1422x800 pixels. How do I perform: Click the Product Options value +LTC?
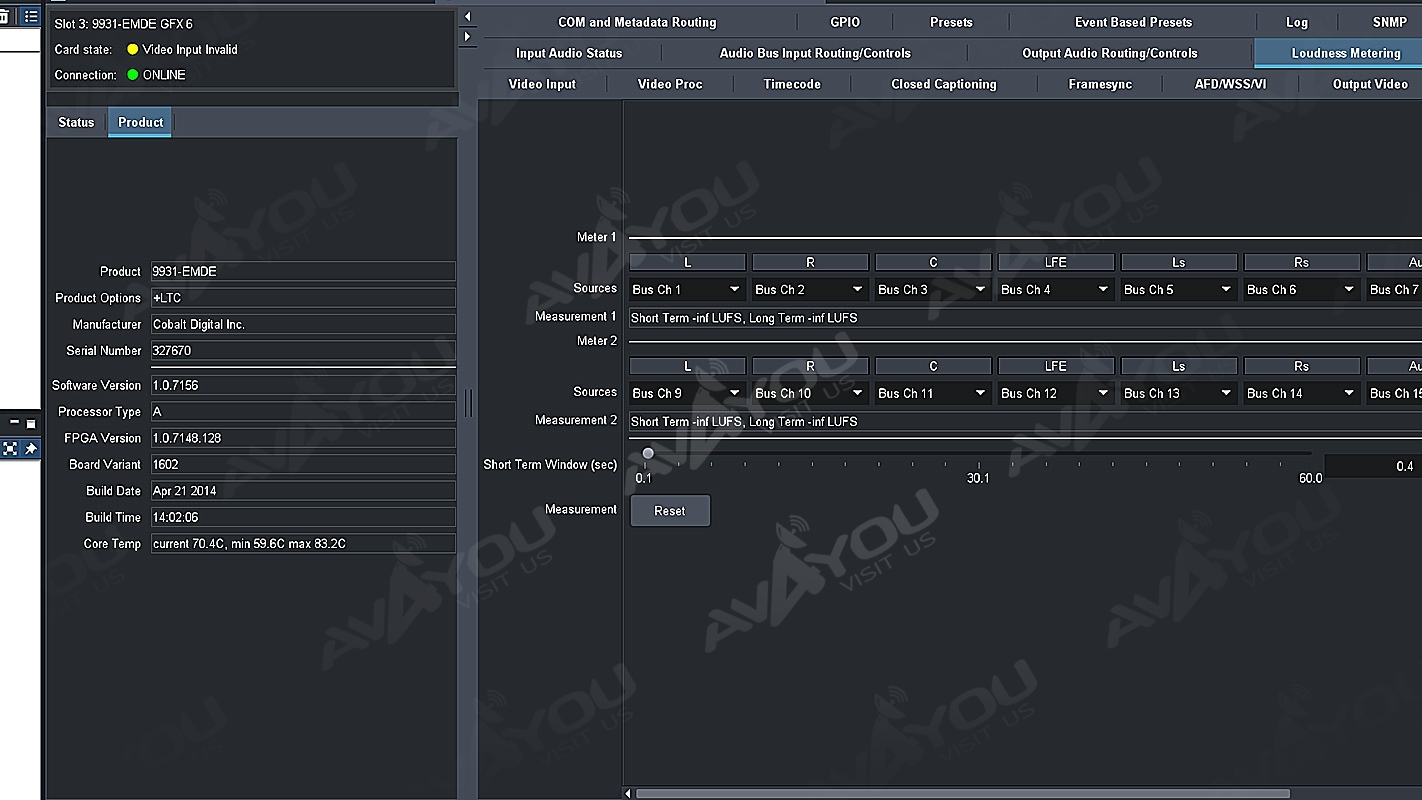pyautogui.click(x=303, y=298)
